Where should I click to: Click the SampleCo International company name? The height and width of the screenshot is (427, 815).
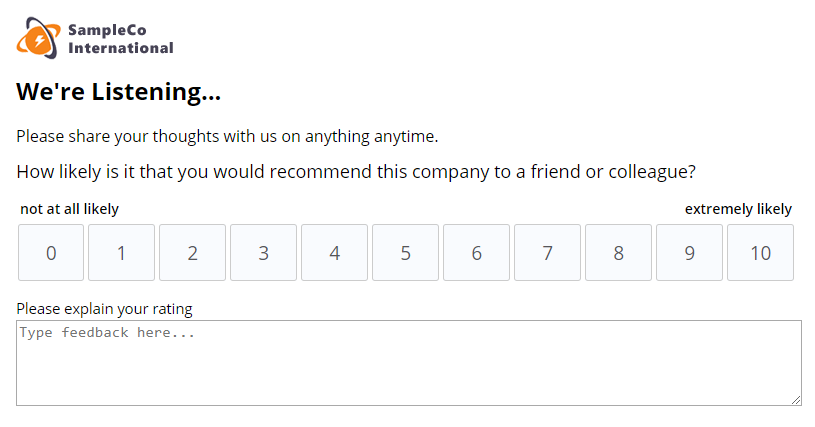(120, 38)
